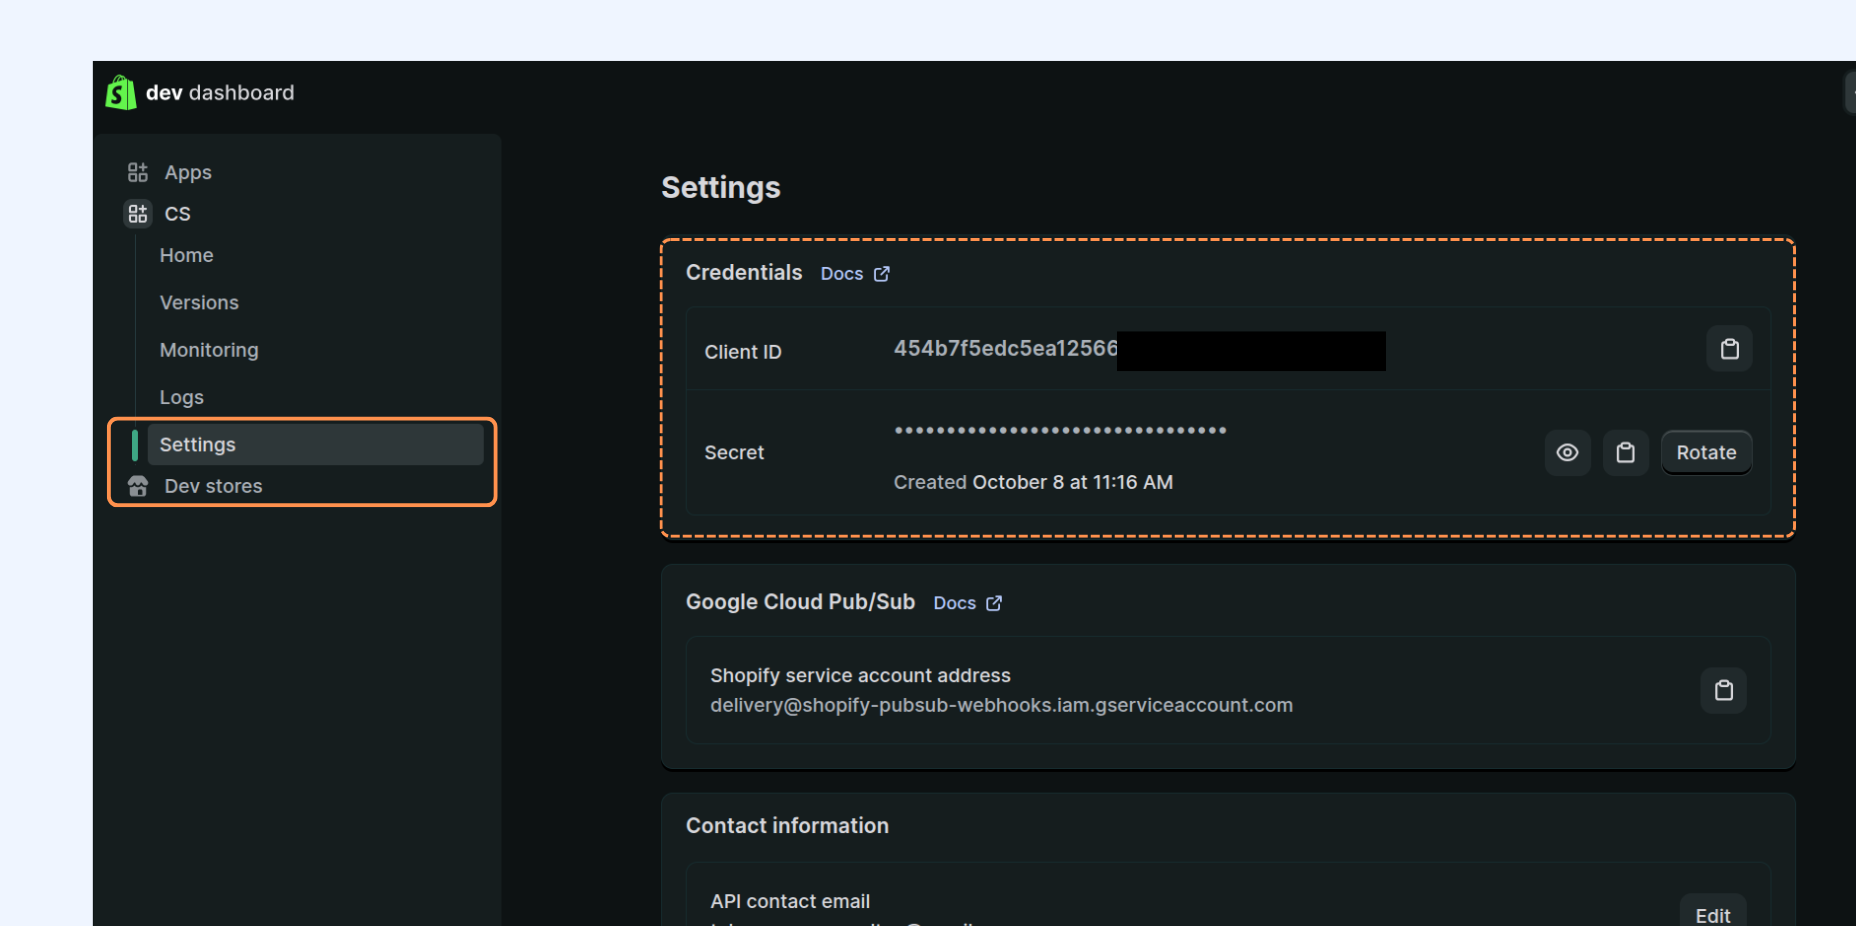Open the Google Cloud Pub/Sub Docs link

click(x=954, y=603)
